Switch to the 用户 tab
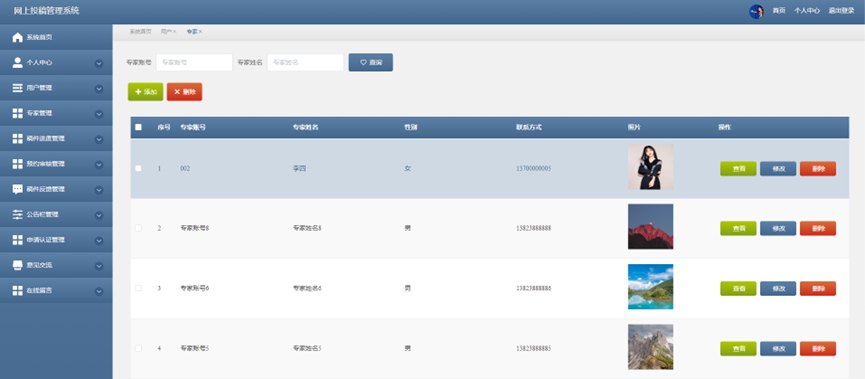The height and width of the screenshot is (379, 865). point(165,32)
